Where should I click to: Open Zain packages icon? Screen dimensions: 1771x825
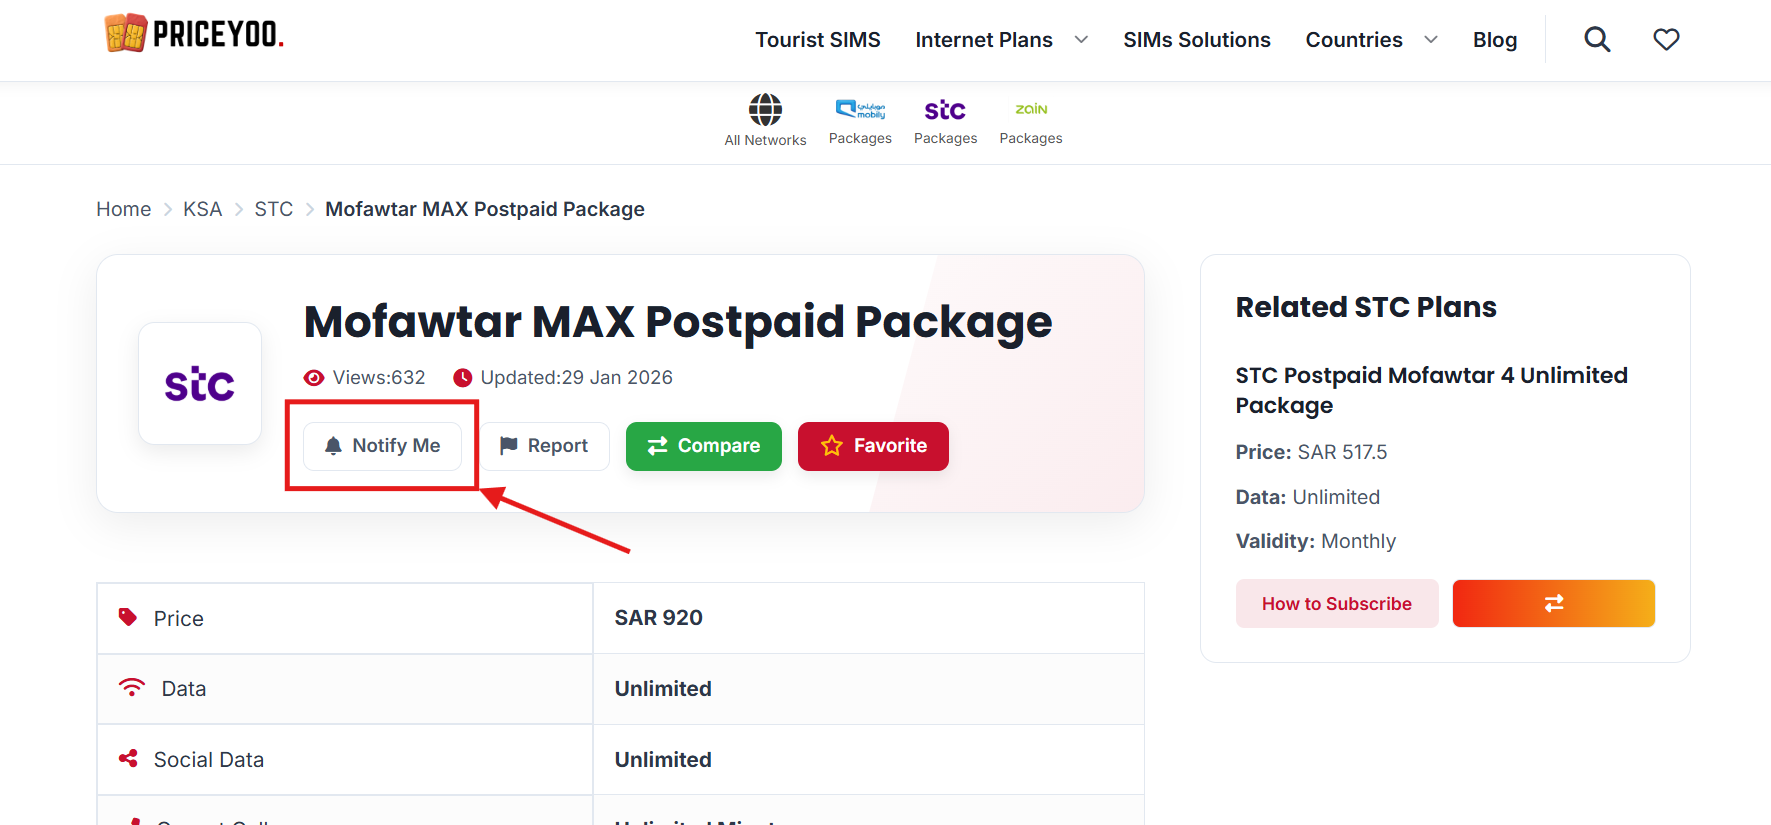1031,110
